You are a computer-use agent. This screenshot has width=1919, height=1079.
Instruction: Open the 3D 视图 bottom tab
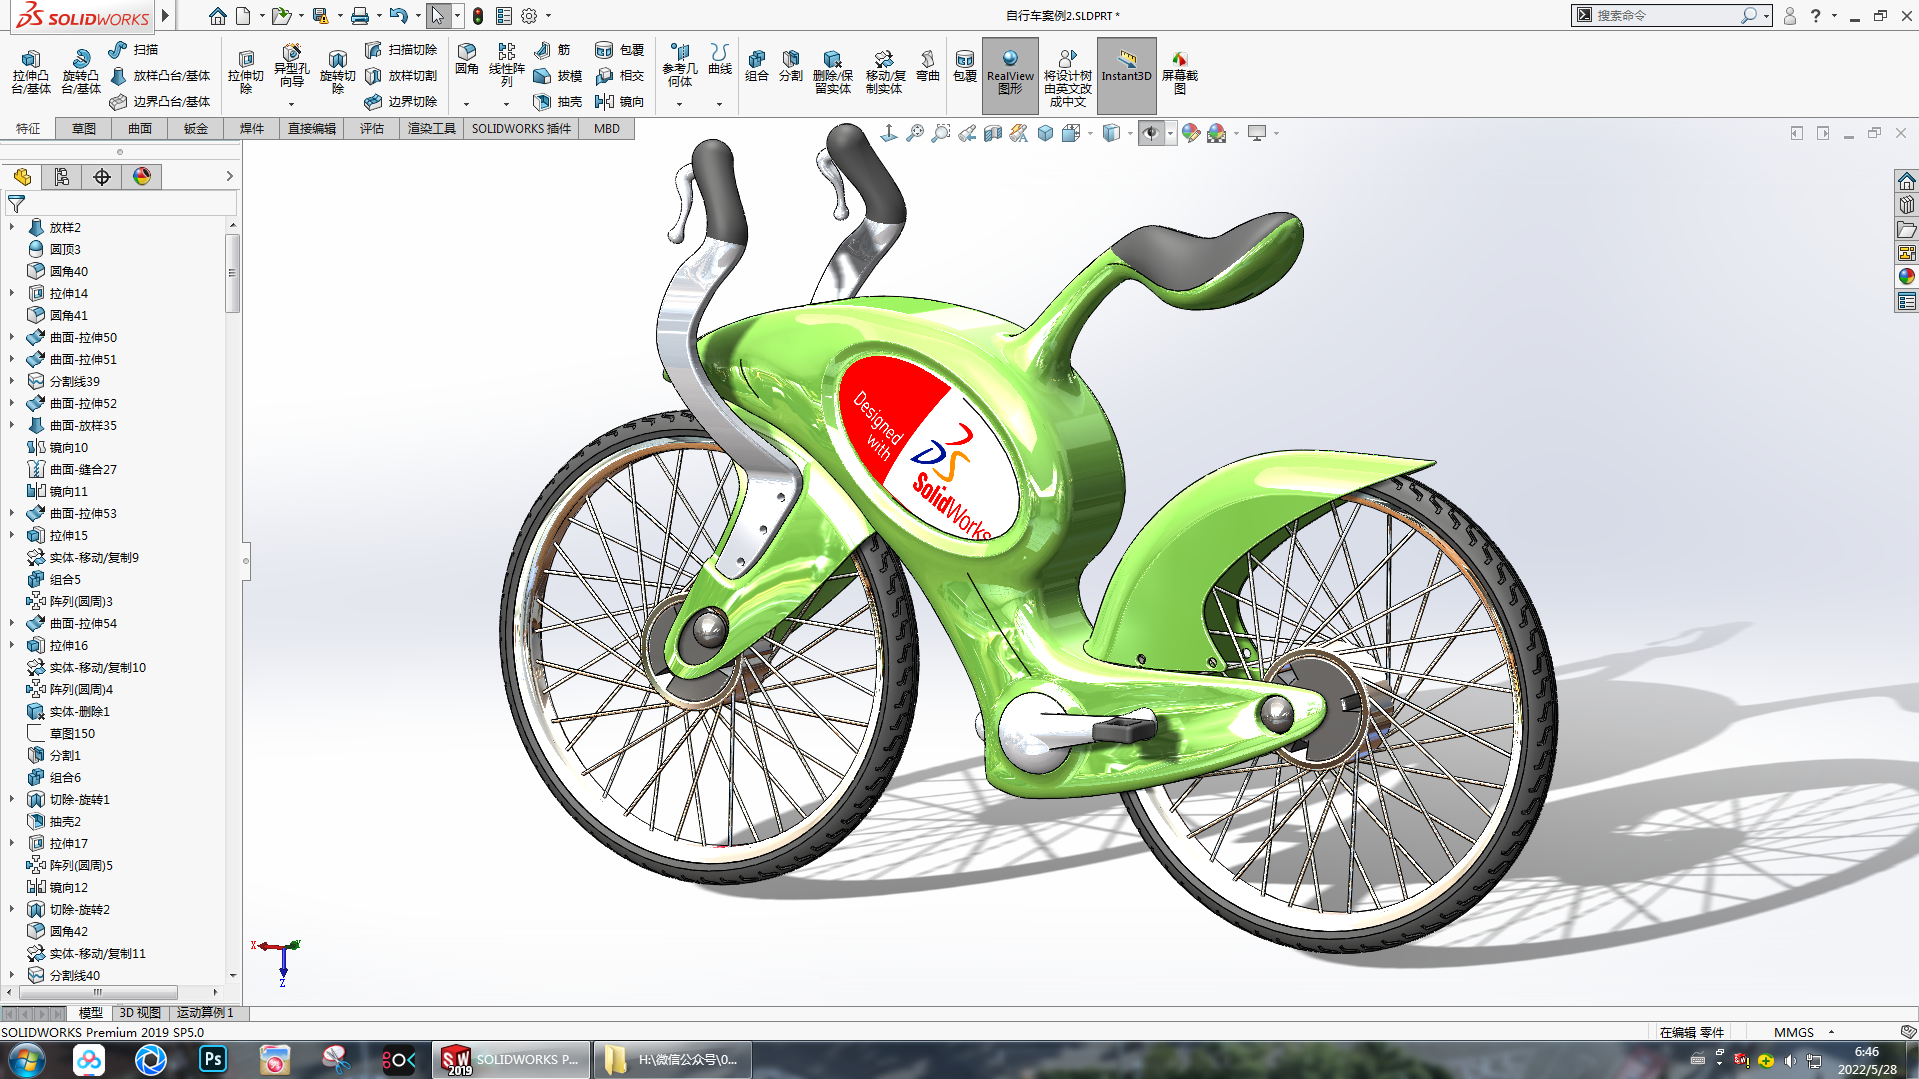[140, 1013]
